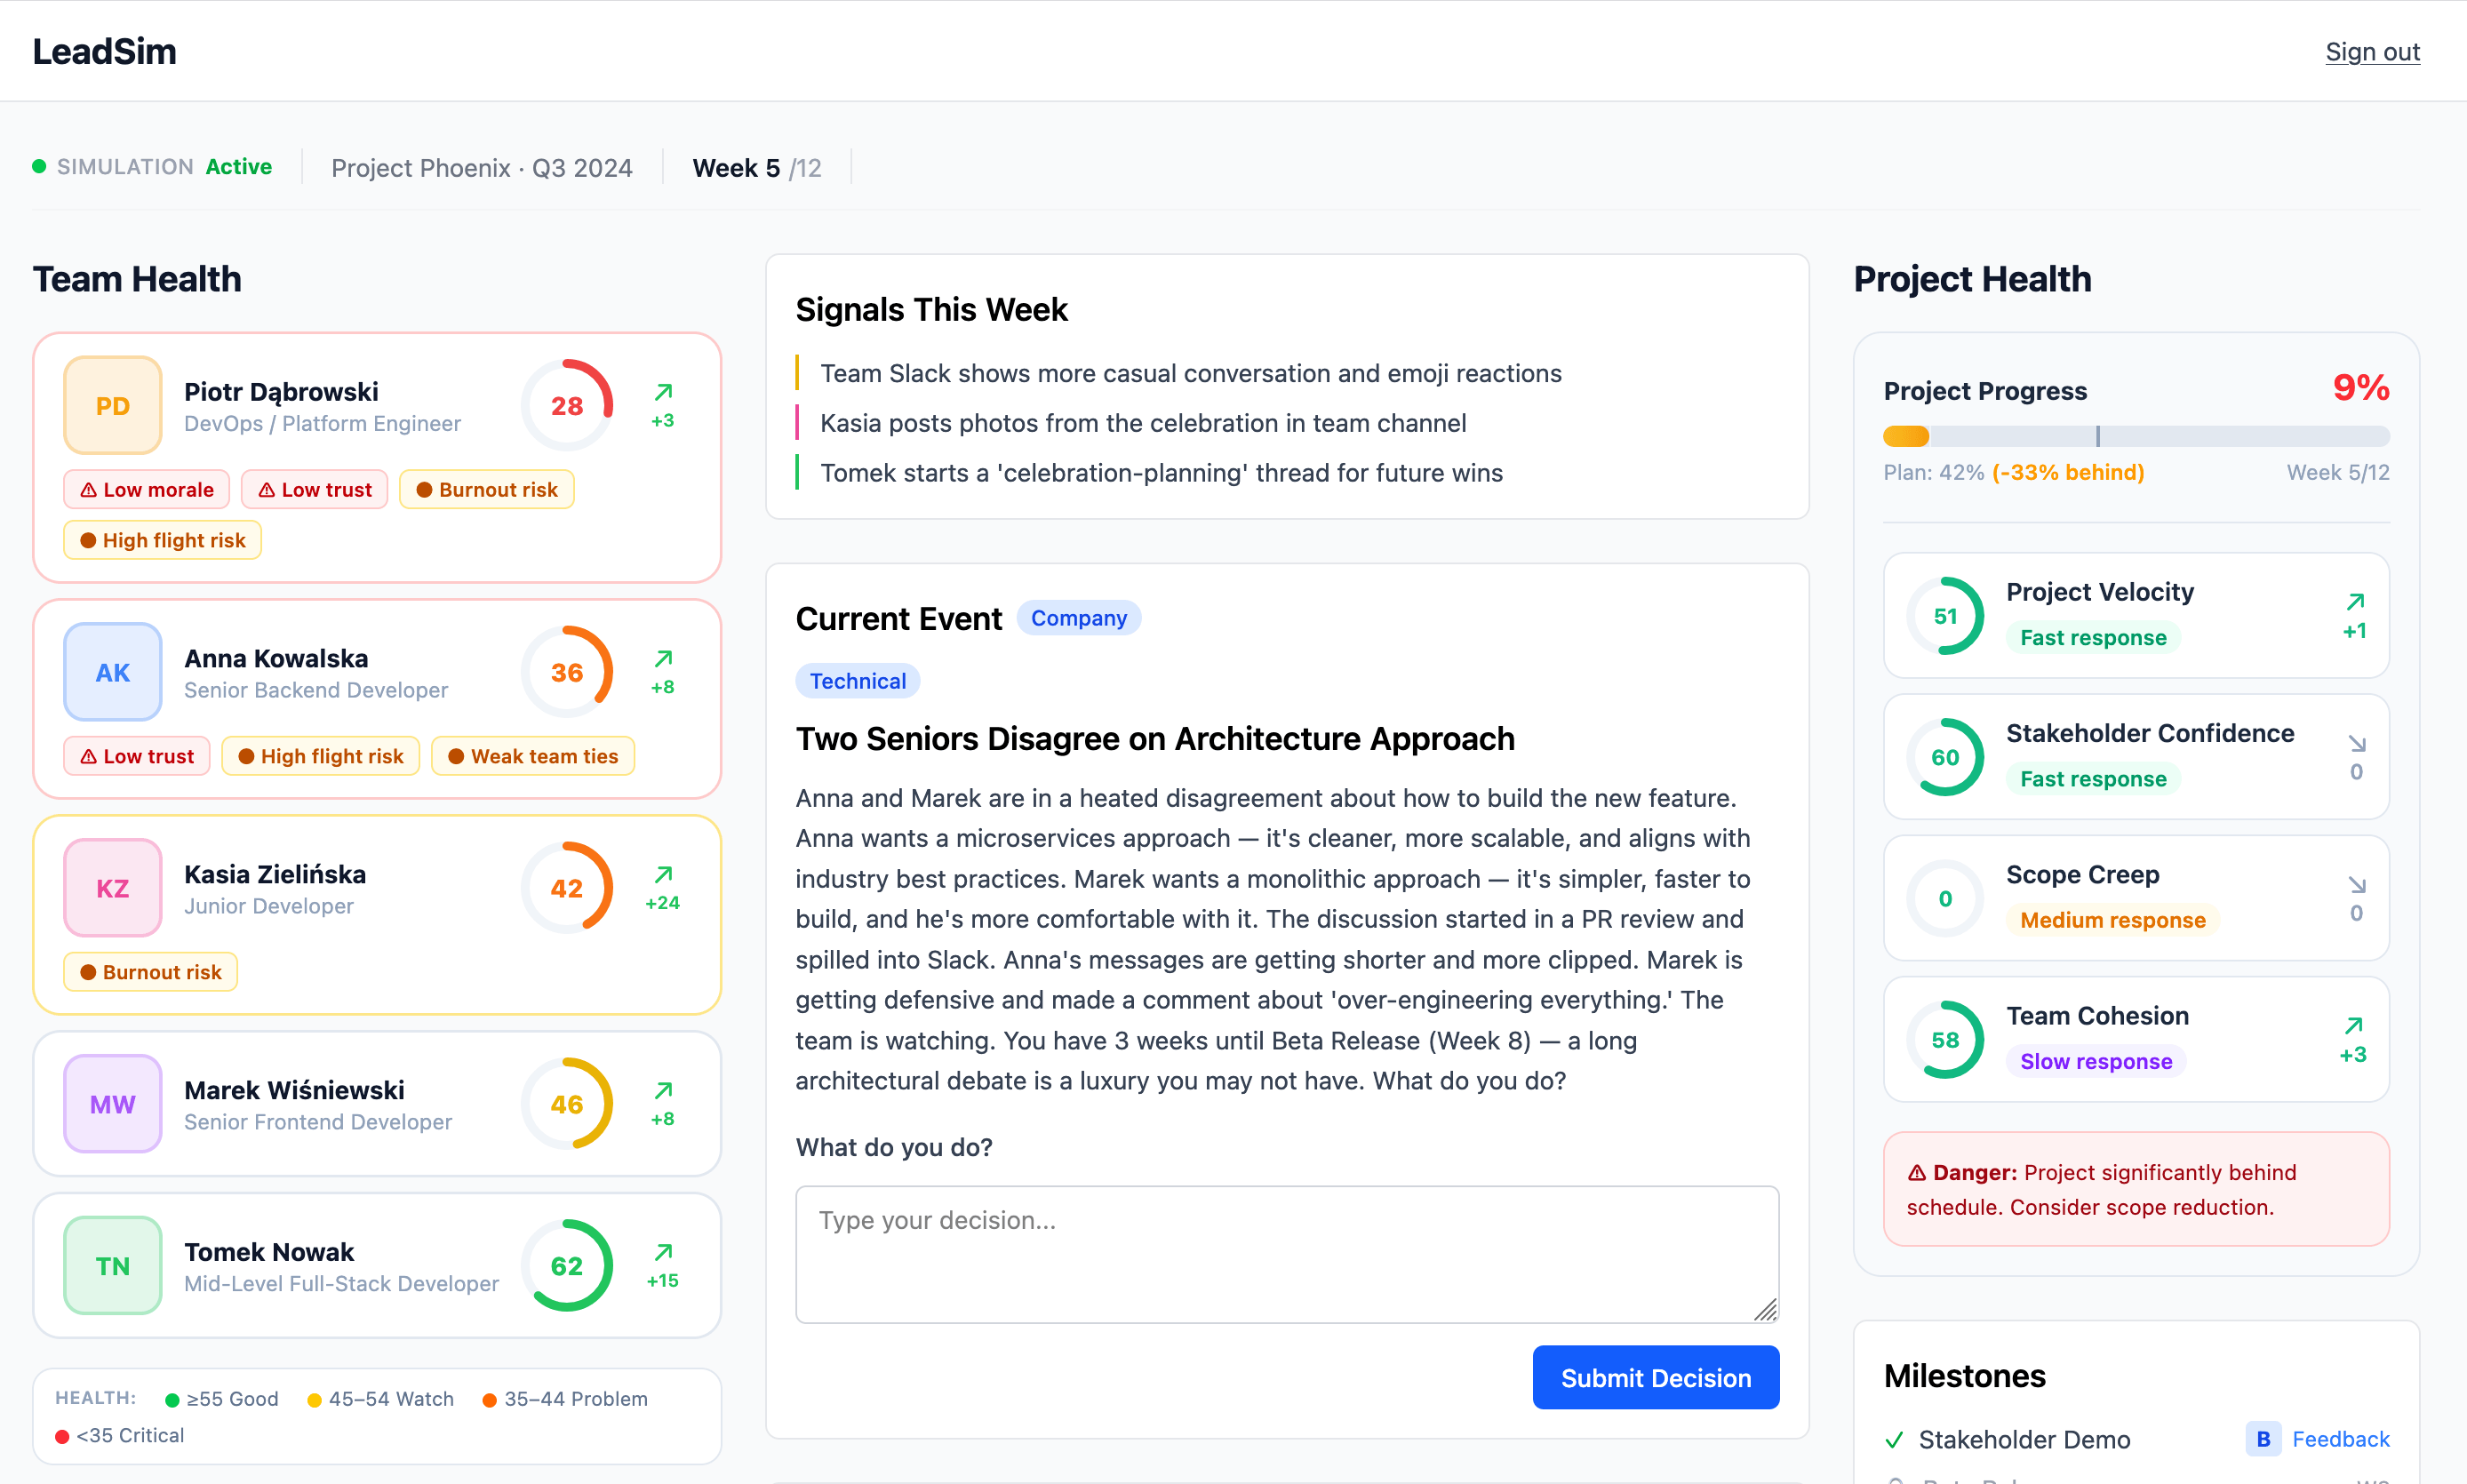Click the Fast response label under Stakeholder Confidence
2467x1484 pixels.
pyautogui.click(x=2093, y=778)
